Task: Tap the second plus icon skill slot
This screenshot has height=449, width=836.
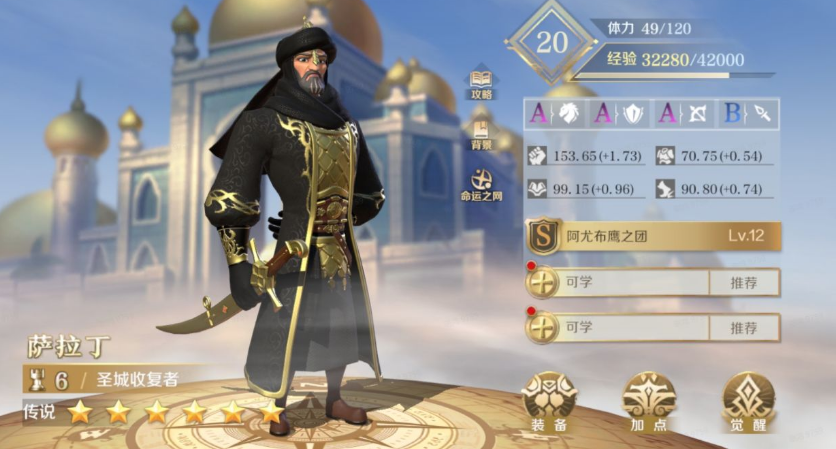Action: coord(542,327)
